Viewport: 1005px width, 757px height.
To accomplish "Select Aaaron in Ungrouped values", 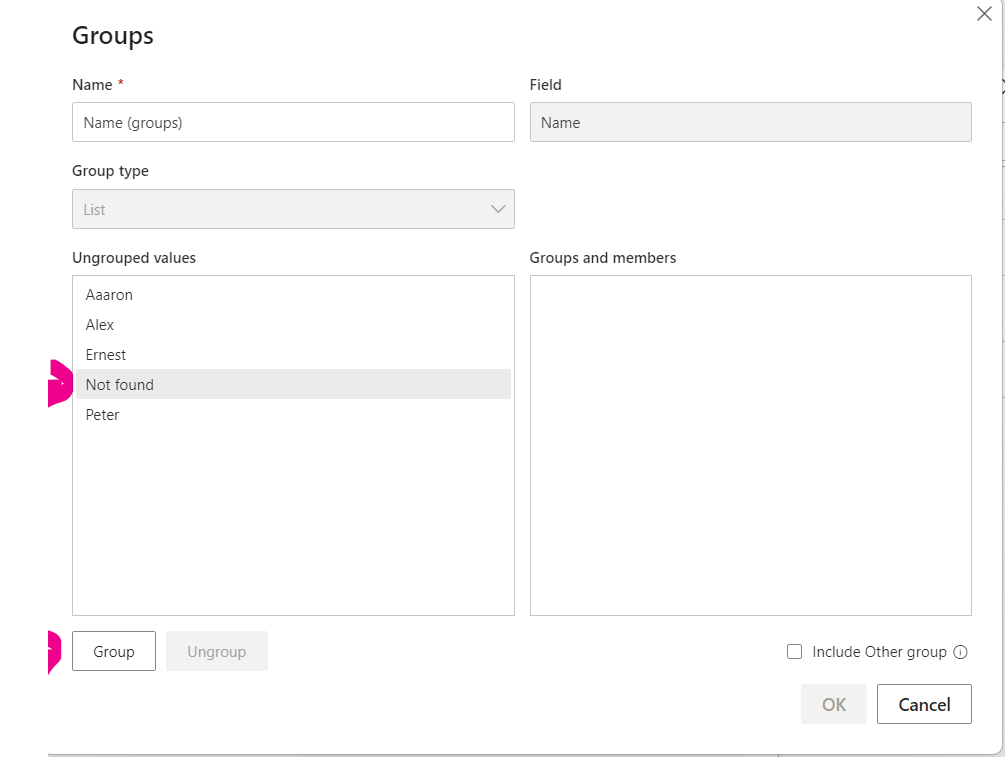I will point(293,295).
